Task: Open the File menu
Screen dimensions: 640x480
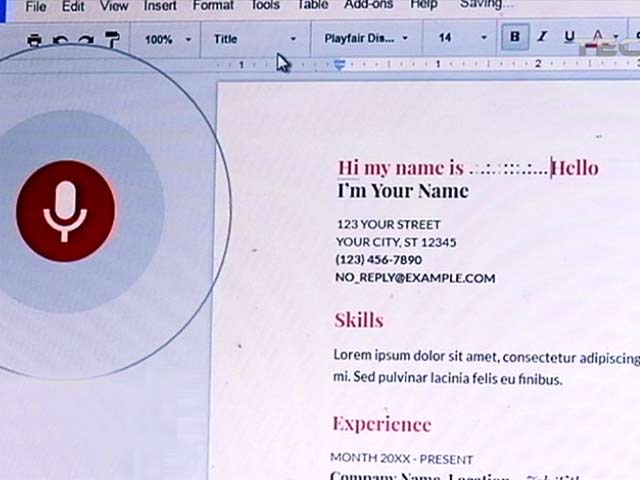Action: (36, 6)
